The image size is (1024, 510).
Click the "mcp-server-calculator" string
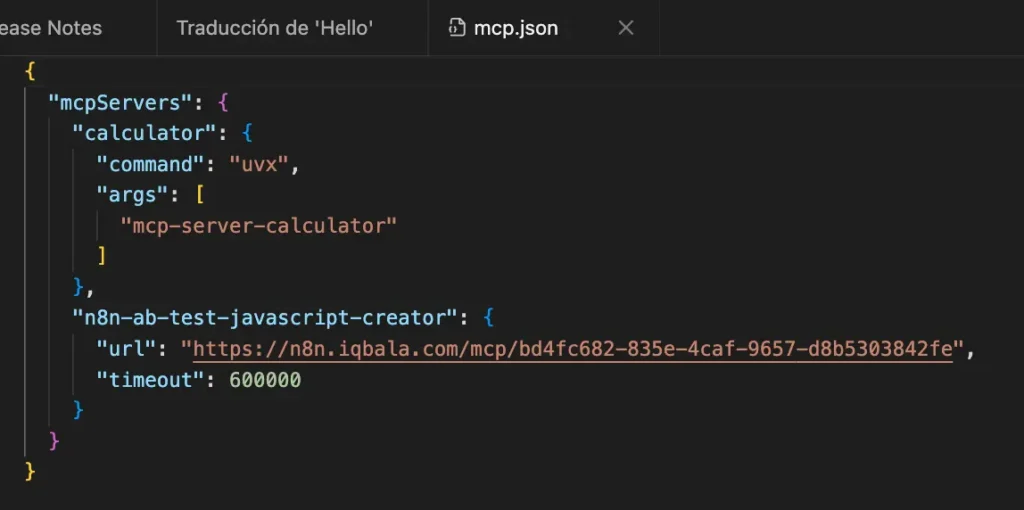click(259, 225)
